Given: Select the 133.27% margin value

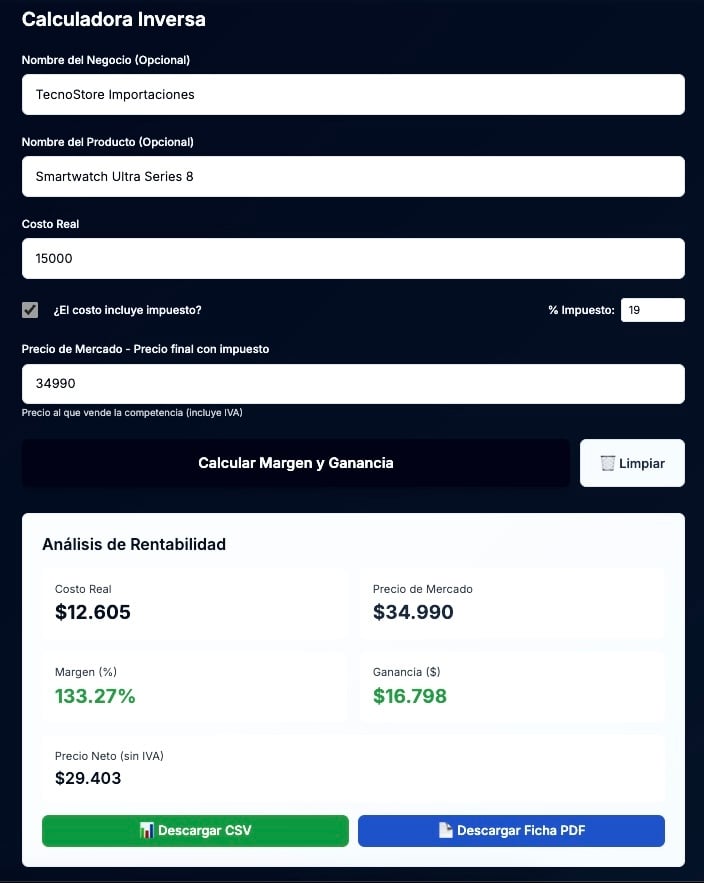Looking at the screenshot, I should [x=95, y=696].
